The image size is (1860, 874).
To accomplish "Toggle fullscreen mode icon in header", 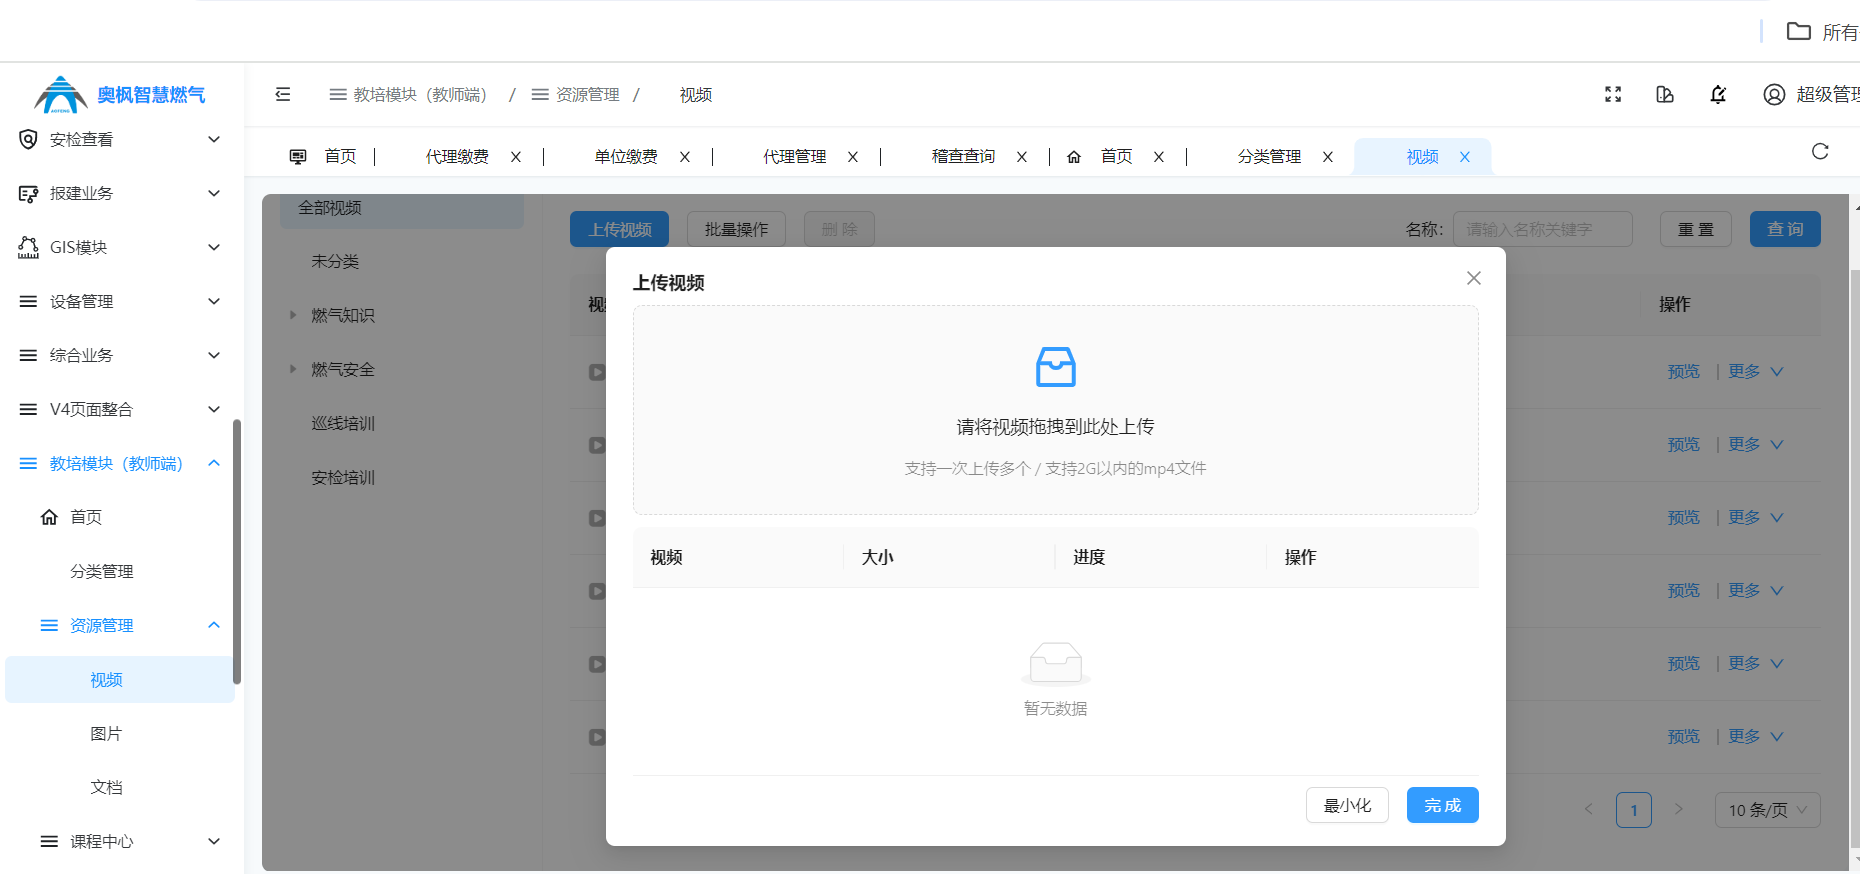I will (1613, 94).
